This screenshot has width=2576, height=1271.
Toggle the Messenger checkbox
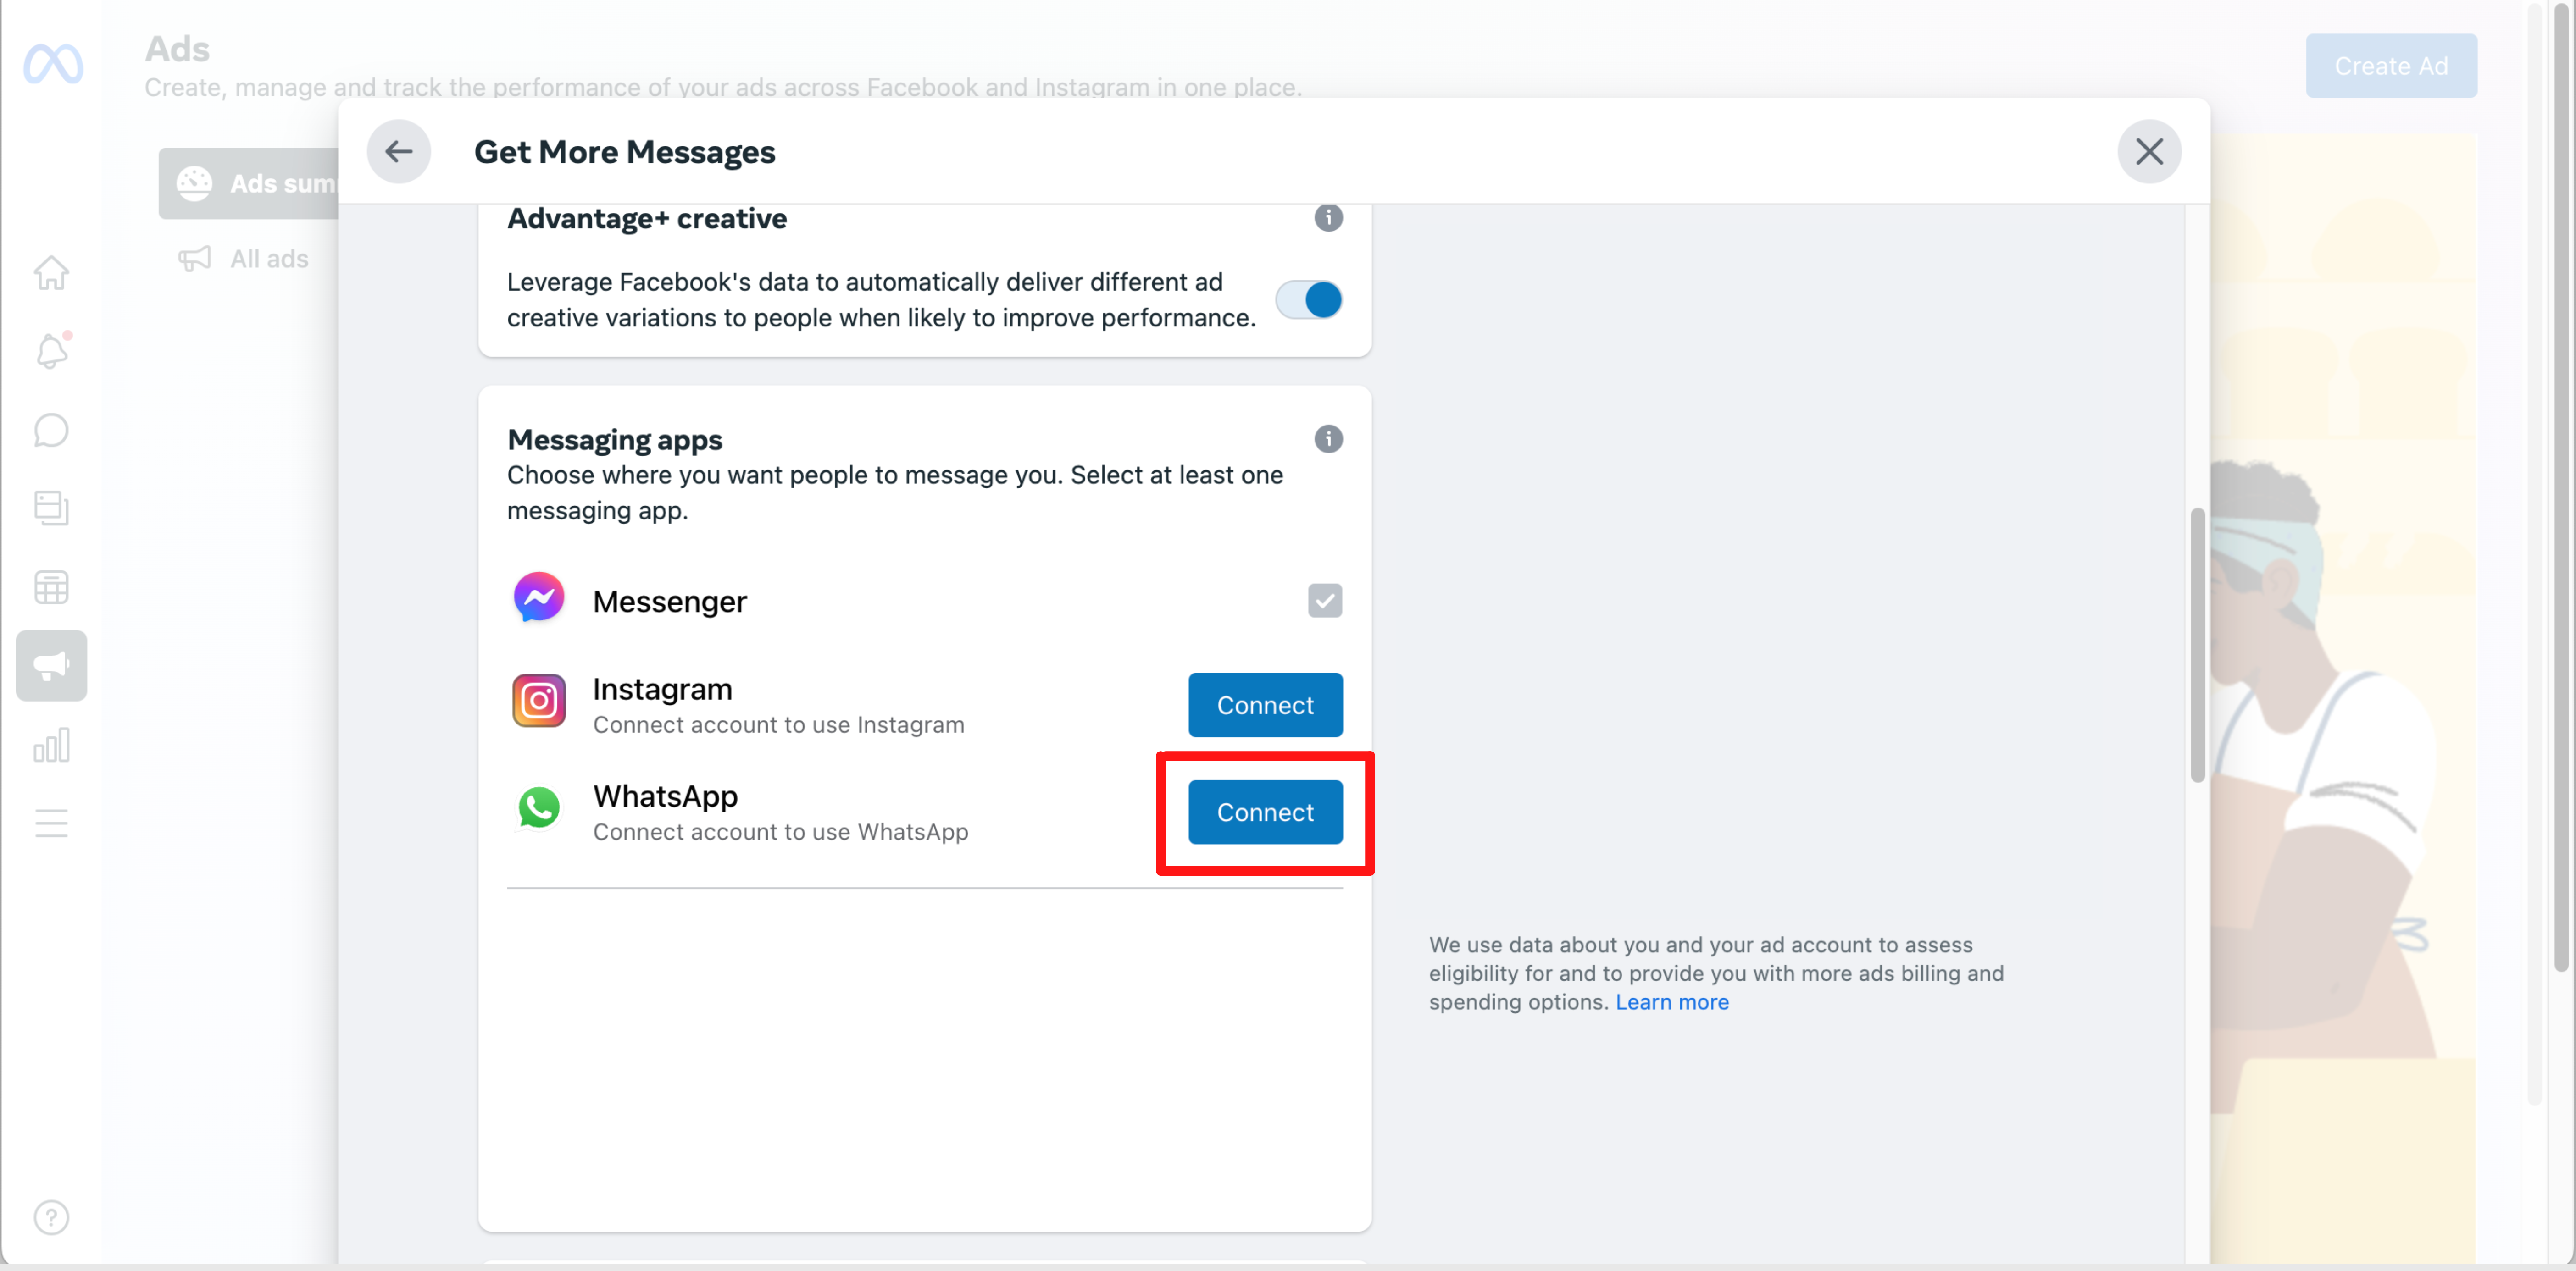pyautogui.click(x=1325, y=601)
